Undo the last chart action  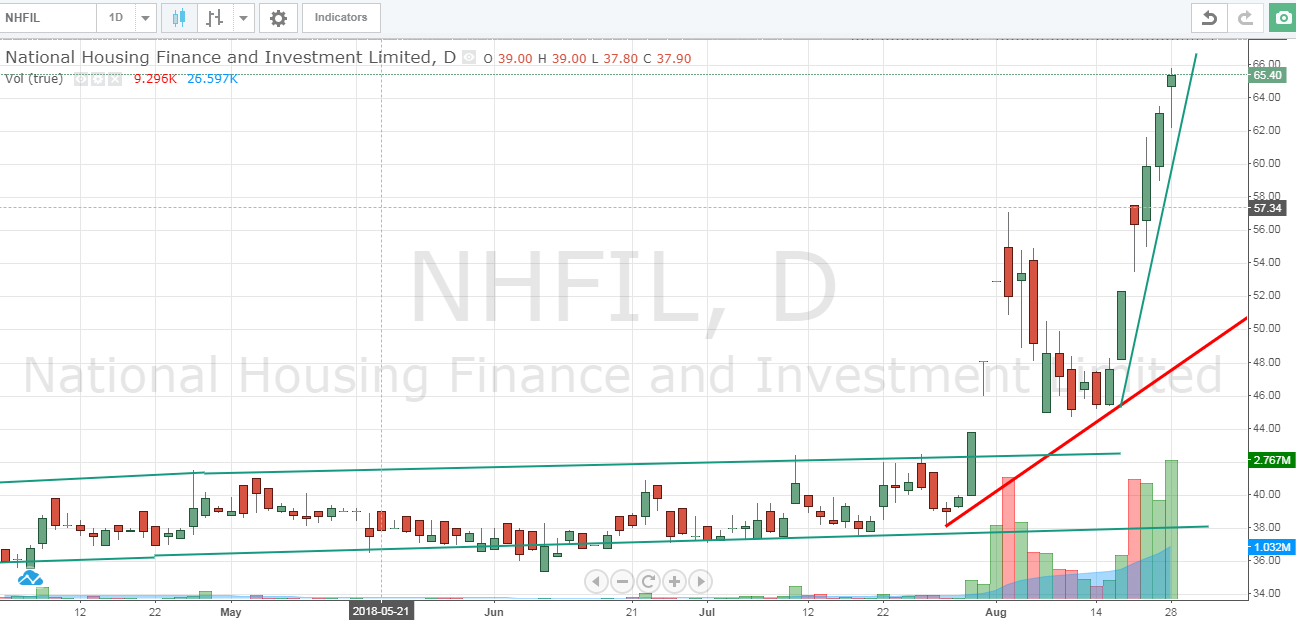pyautogui.click(x=1209, y=17)
